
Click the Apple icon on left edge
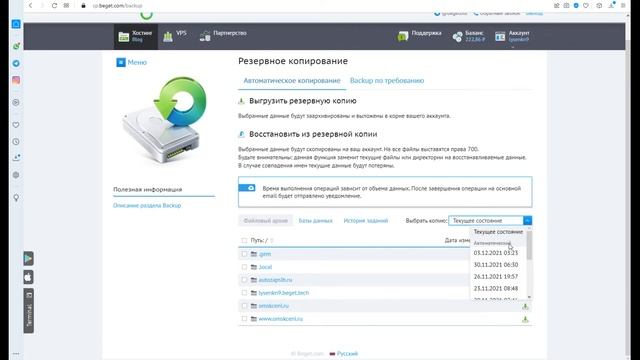pos(28,278)
